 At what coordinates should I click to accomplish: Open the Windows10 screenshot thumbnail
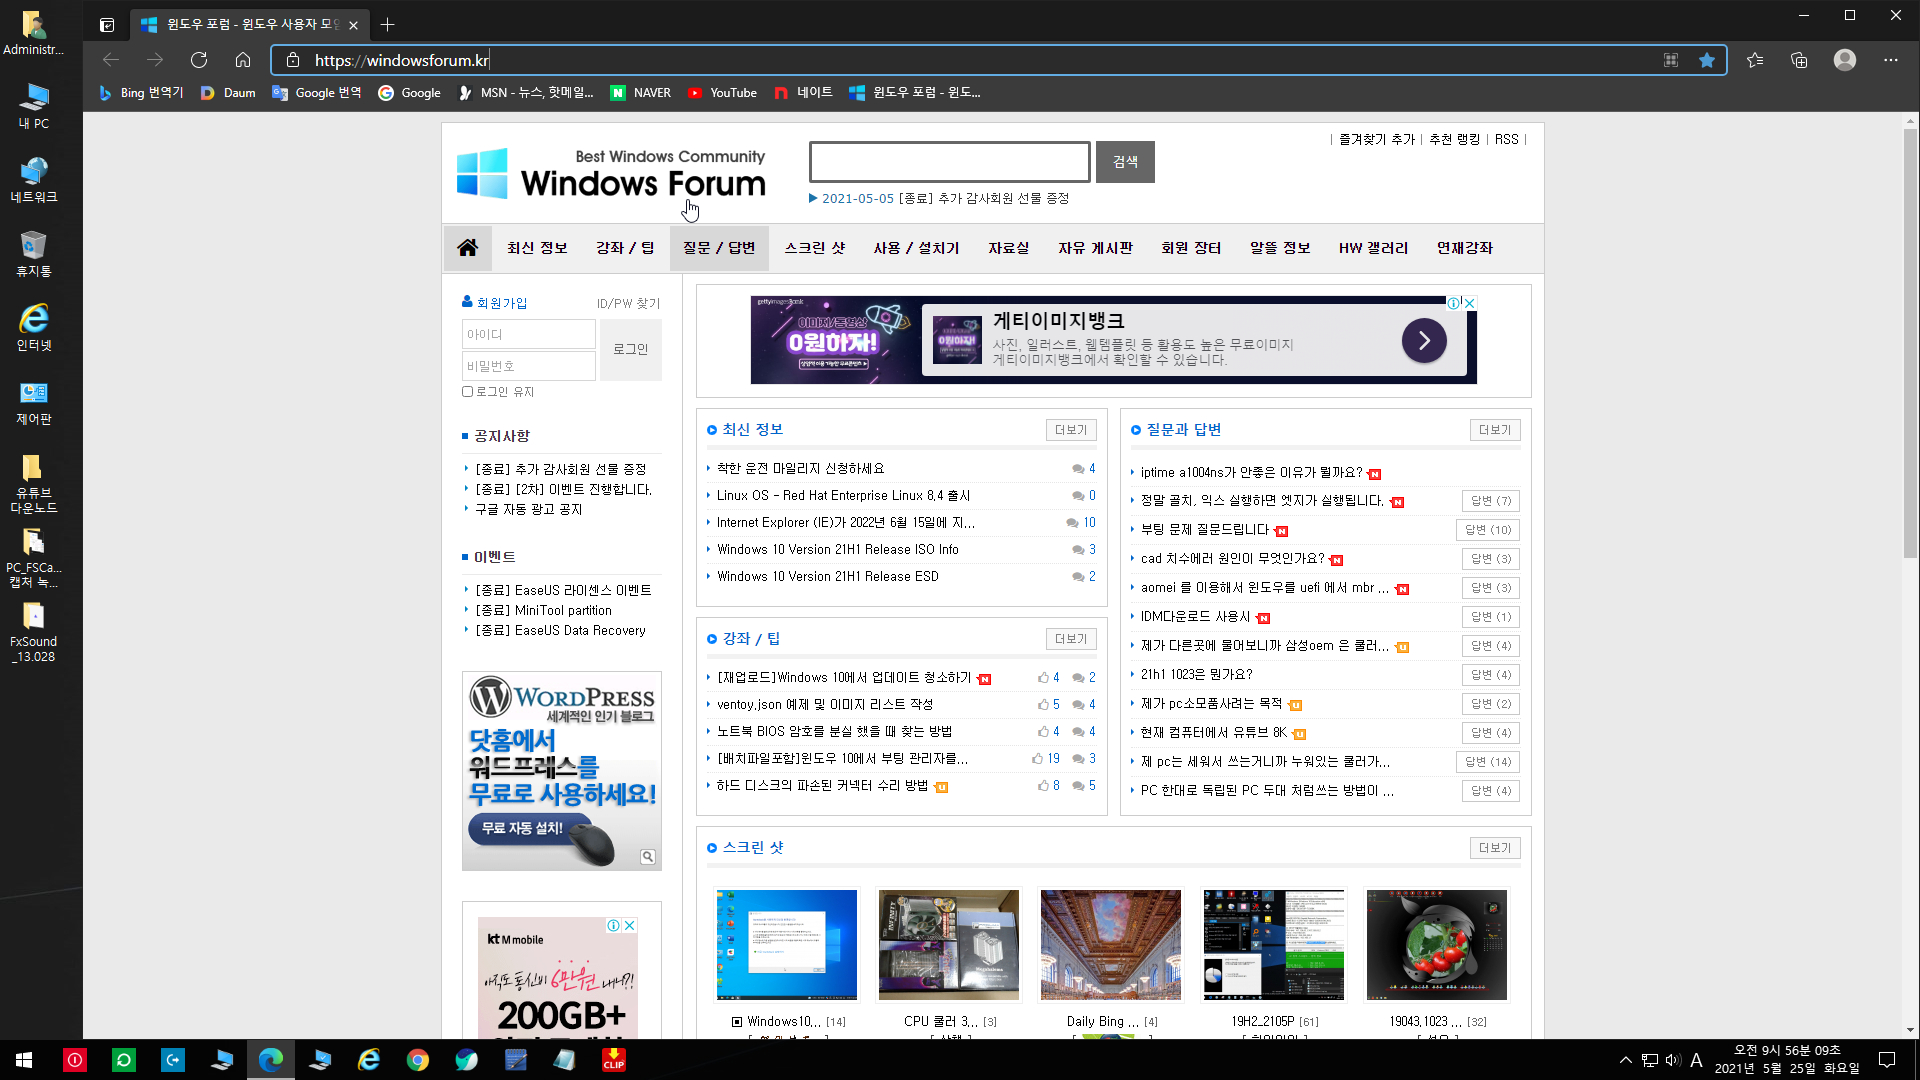[787, 944]
